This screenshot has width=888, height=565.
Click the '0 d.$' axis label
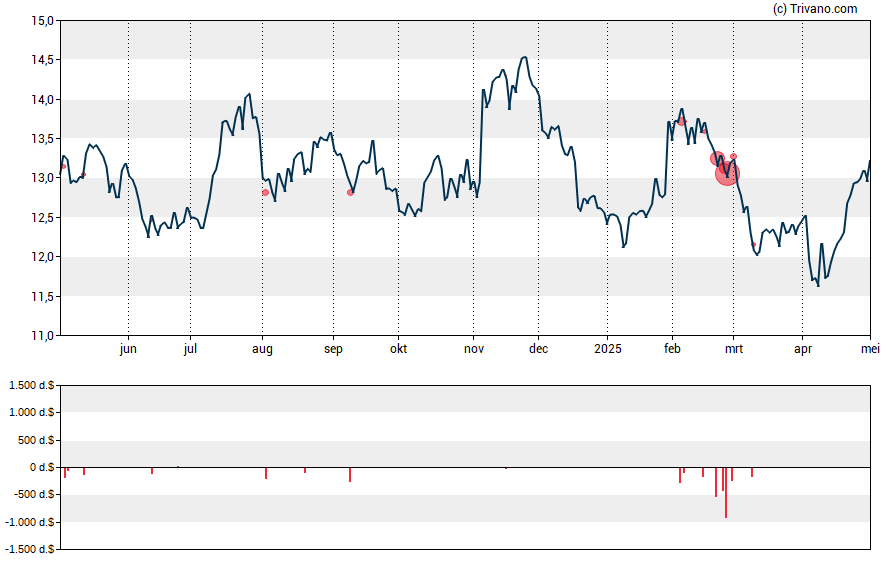coord(42,467)
